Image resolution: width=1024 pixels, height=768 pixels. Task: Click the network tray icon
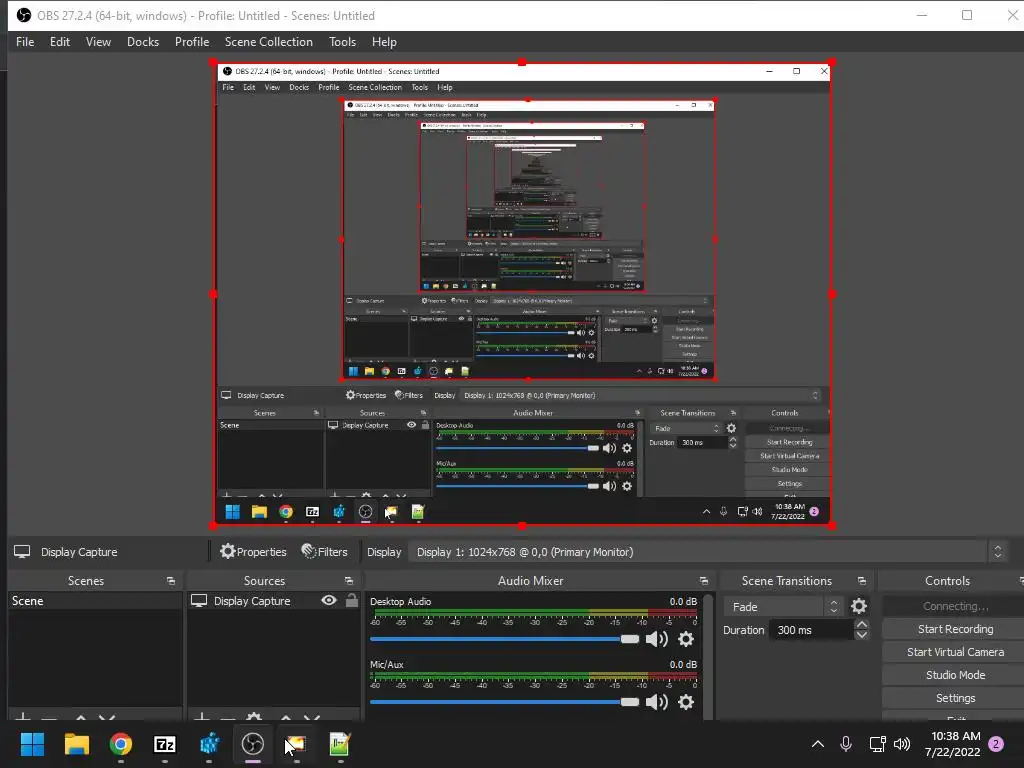[x=877, y=744]
